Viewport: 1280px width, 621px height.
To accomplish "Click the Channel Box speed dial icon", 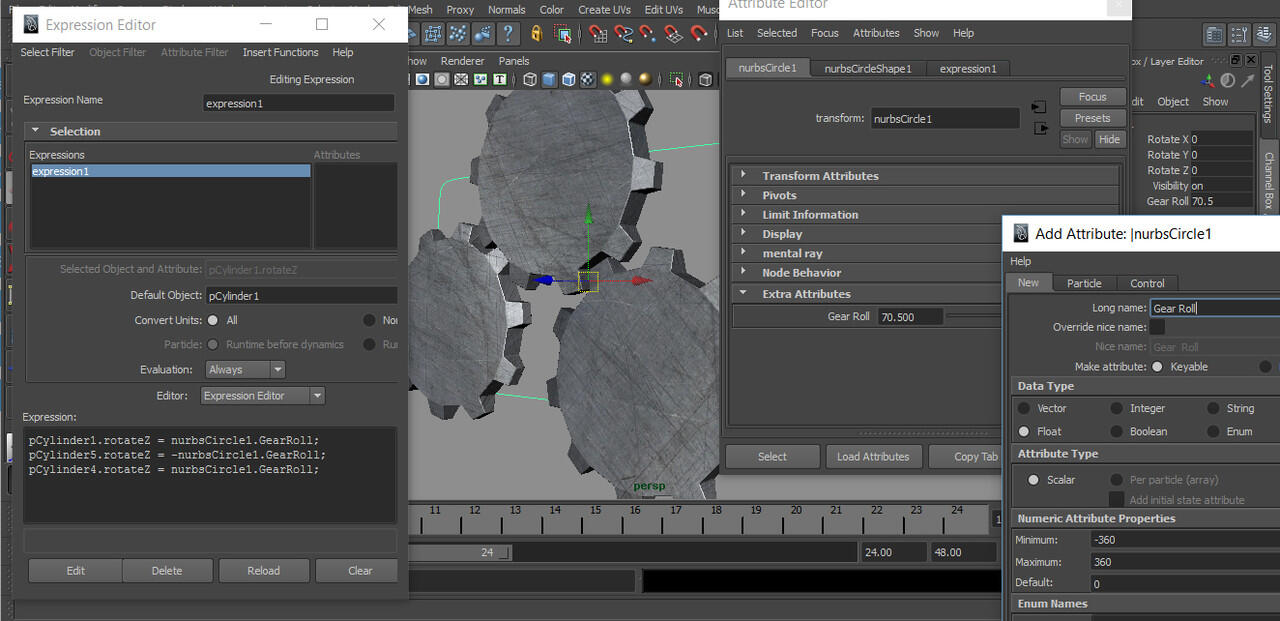I will [x=1227, y=80].
